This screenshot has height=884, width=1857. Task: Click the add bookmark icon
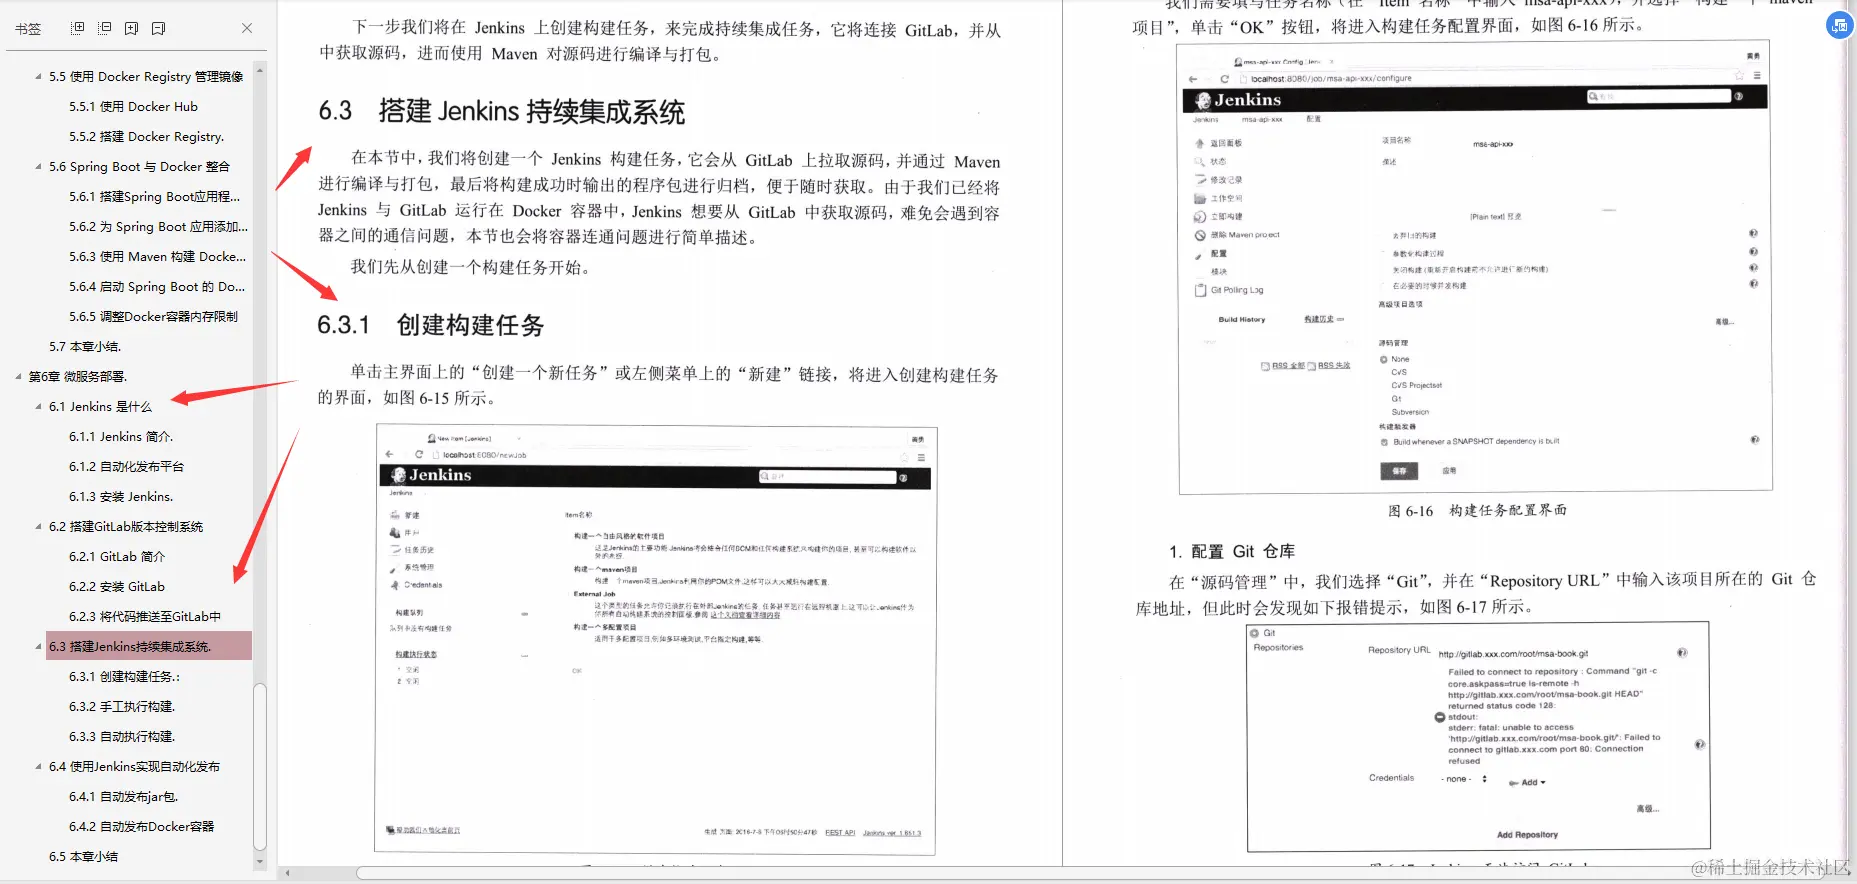pos(131,28)
